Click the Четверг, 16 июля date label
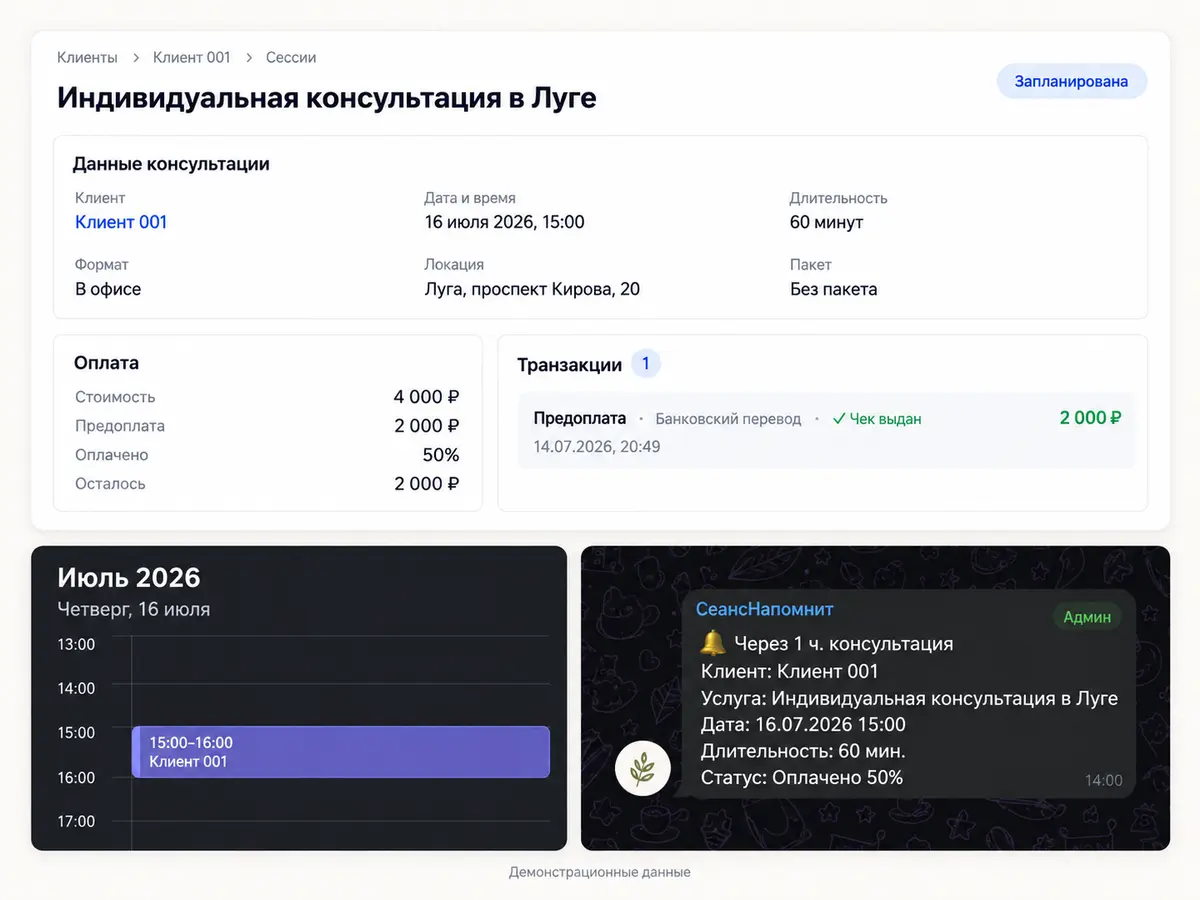 [134, 609]
